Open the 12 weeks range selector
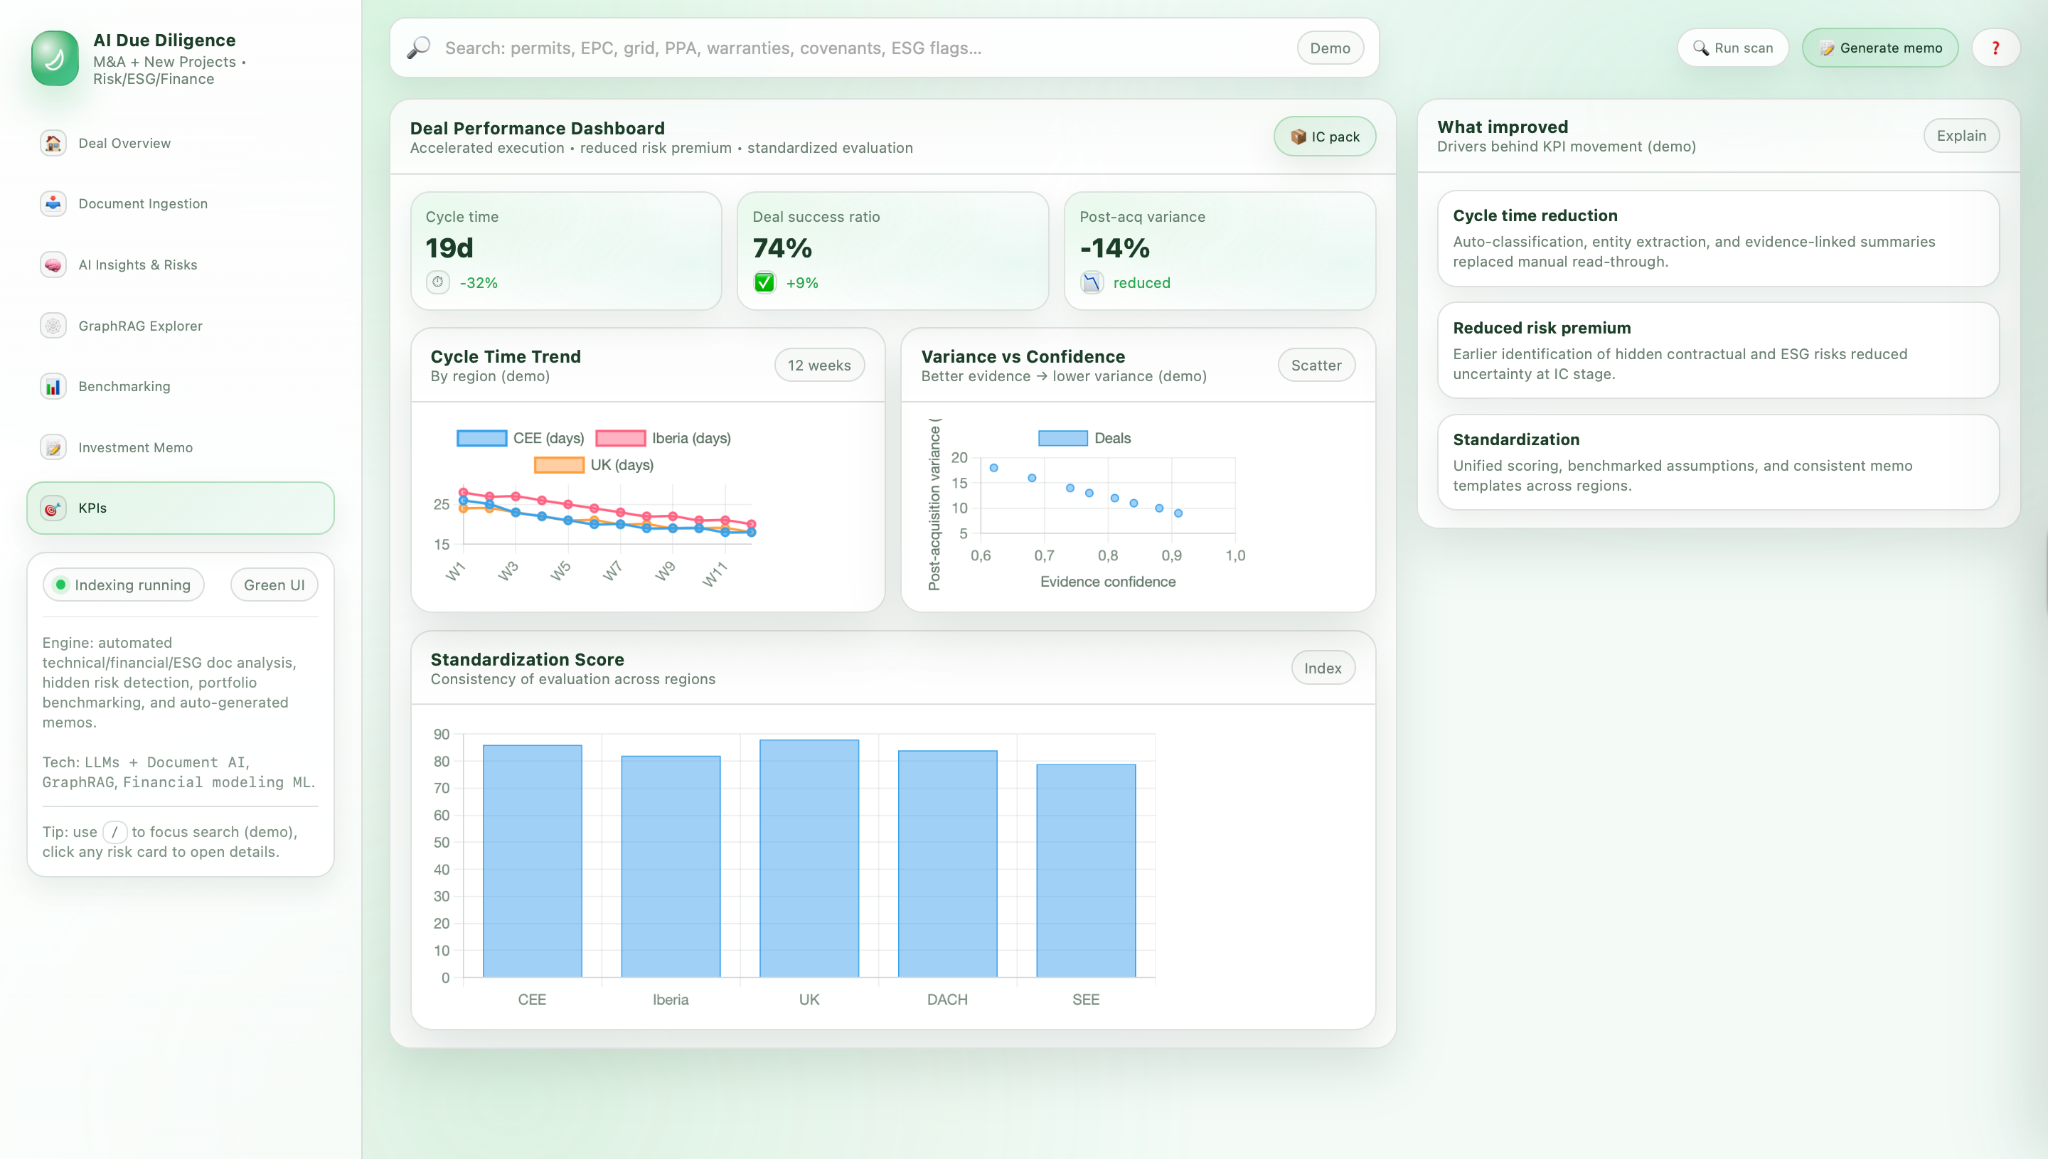Image resolution: width=2048 pixels, height=1159 pixels. point(819,366)
